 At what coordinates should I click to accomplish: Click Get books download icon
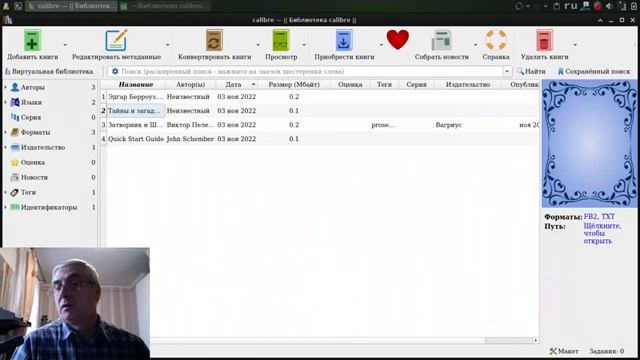[x=344, y=40]
